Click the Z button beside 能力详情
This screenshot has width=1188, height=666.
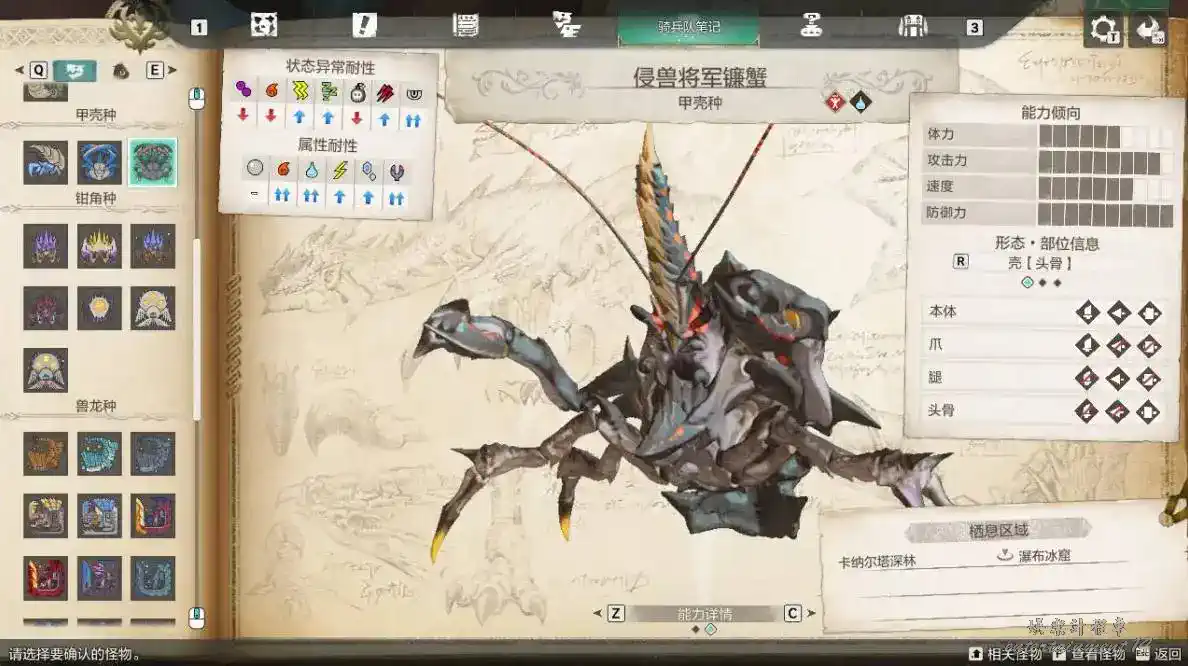[x=616, y=613]
